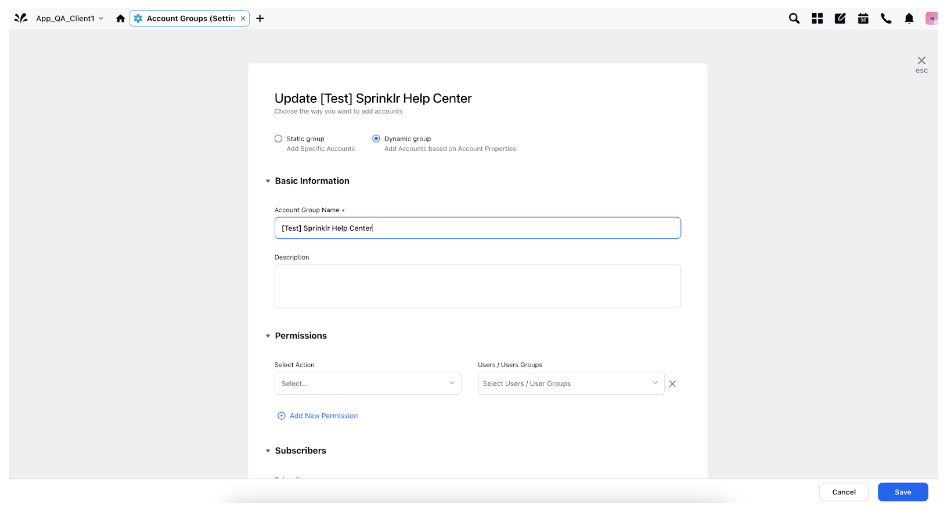Collapse the Basic Information section
This screenshot has width=950, height=520.
268,181
